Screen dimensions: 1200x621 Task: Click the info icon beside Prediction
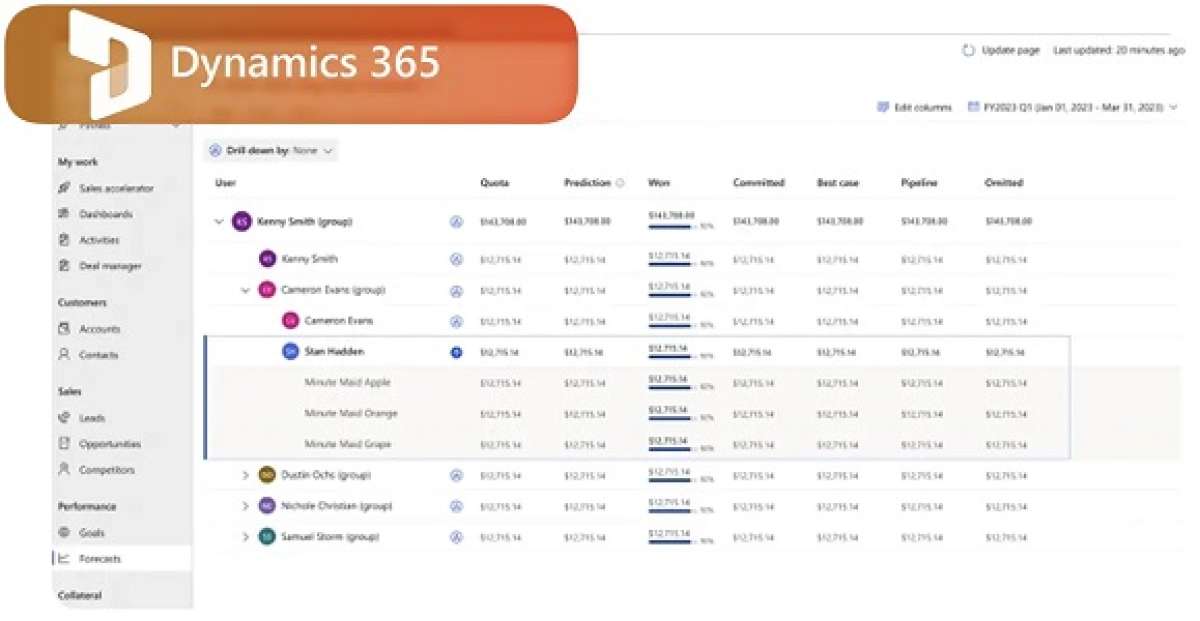tap(620, 183)
